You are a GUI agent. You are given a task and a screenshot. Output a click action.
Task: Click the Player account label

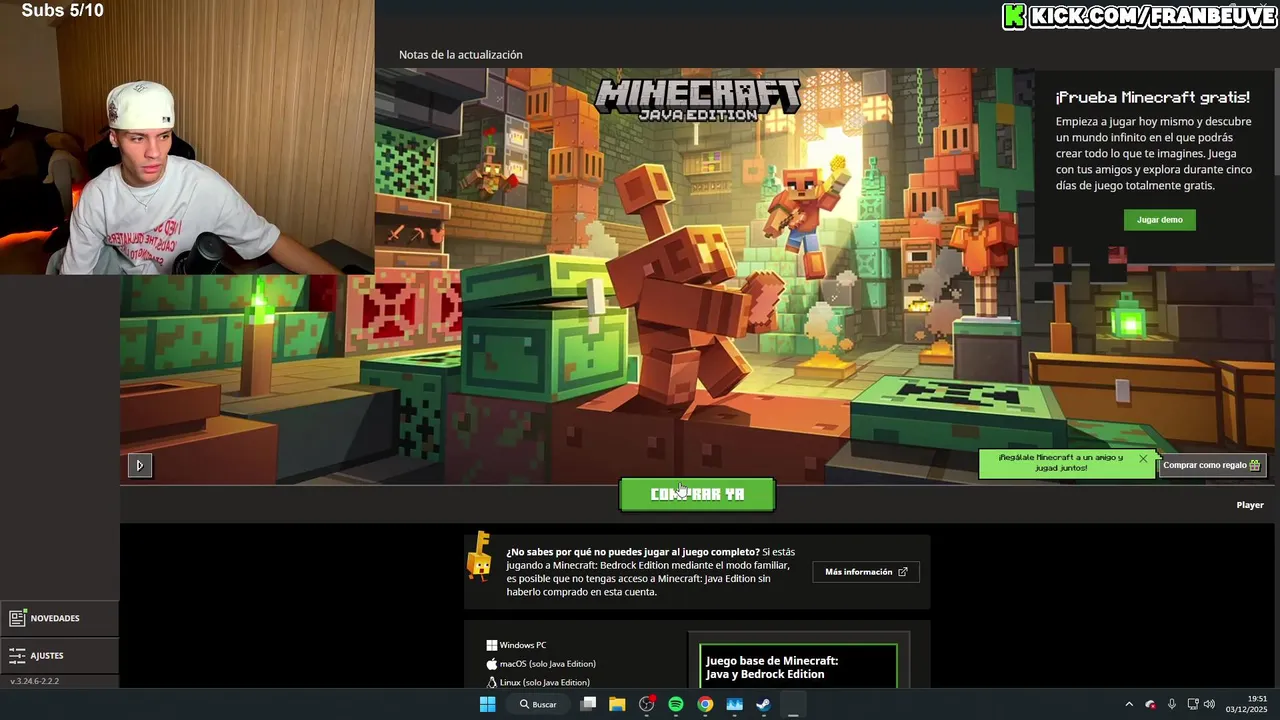(x=1250, y=505)
